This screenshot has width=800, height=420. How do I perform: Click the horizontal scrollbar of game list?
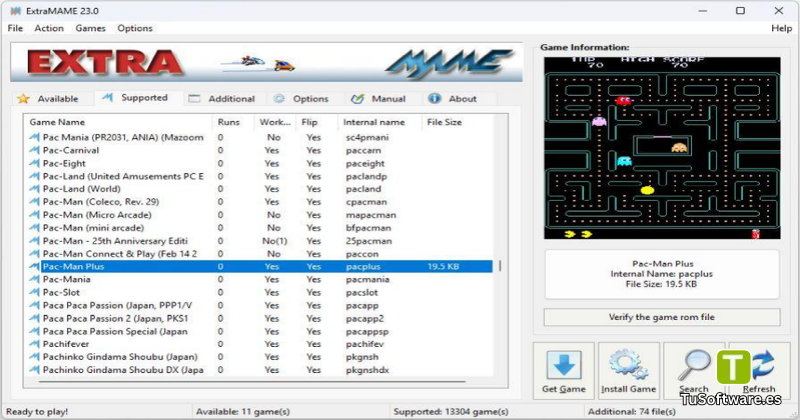[252, 381]
